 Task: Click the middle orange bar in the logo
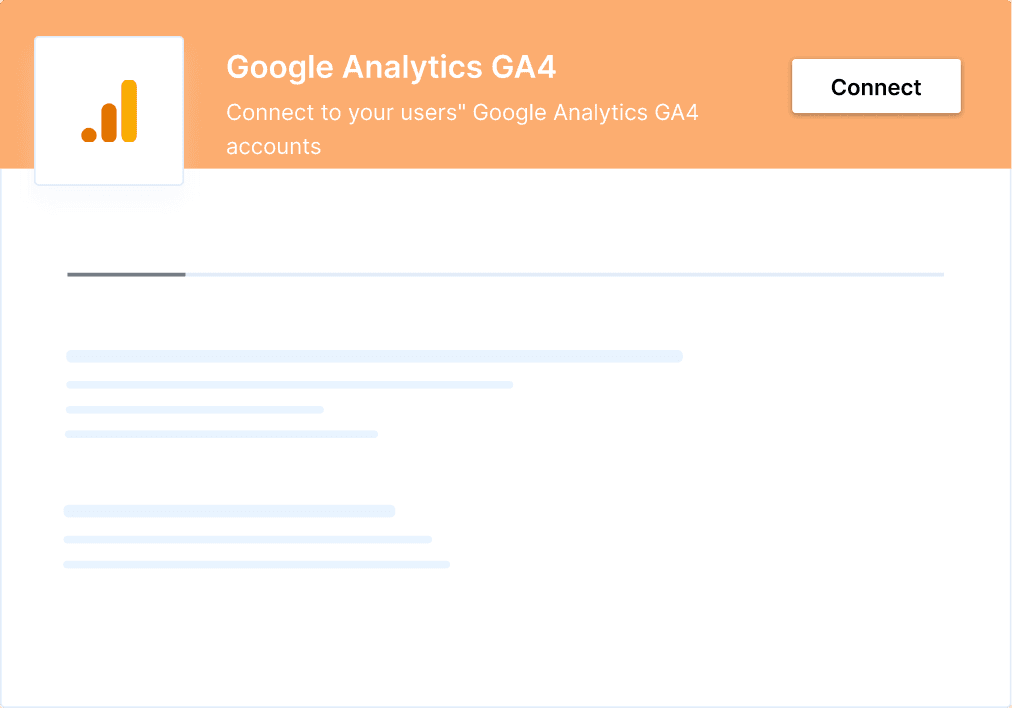[109, 121]
